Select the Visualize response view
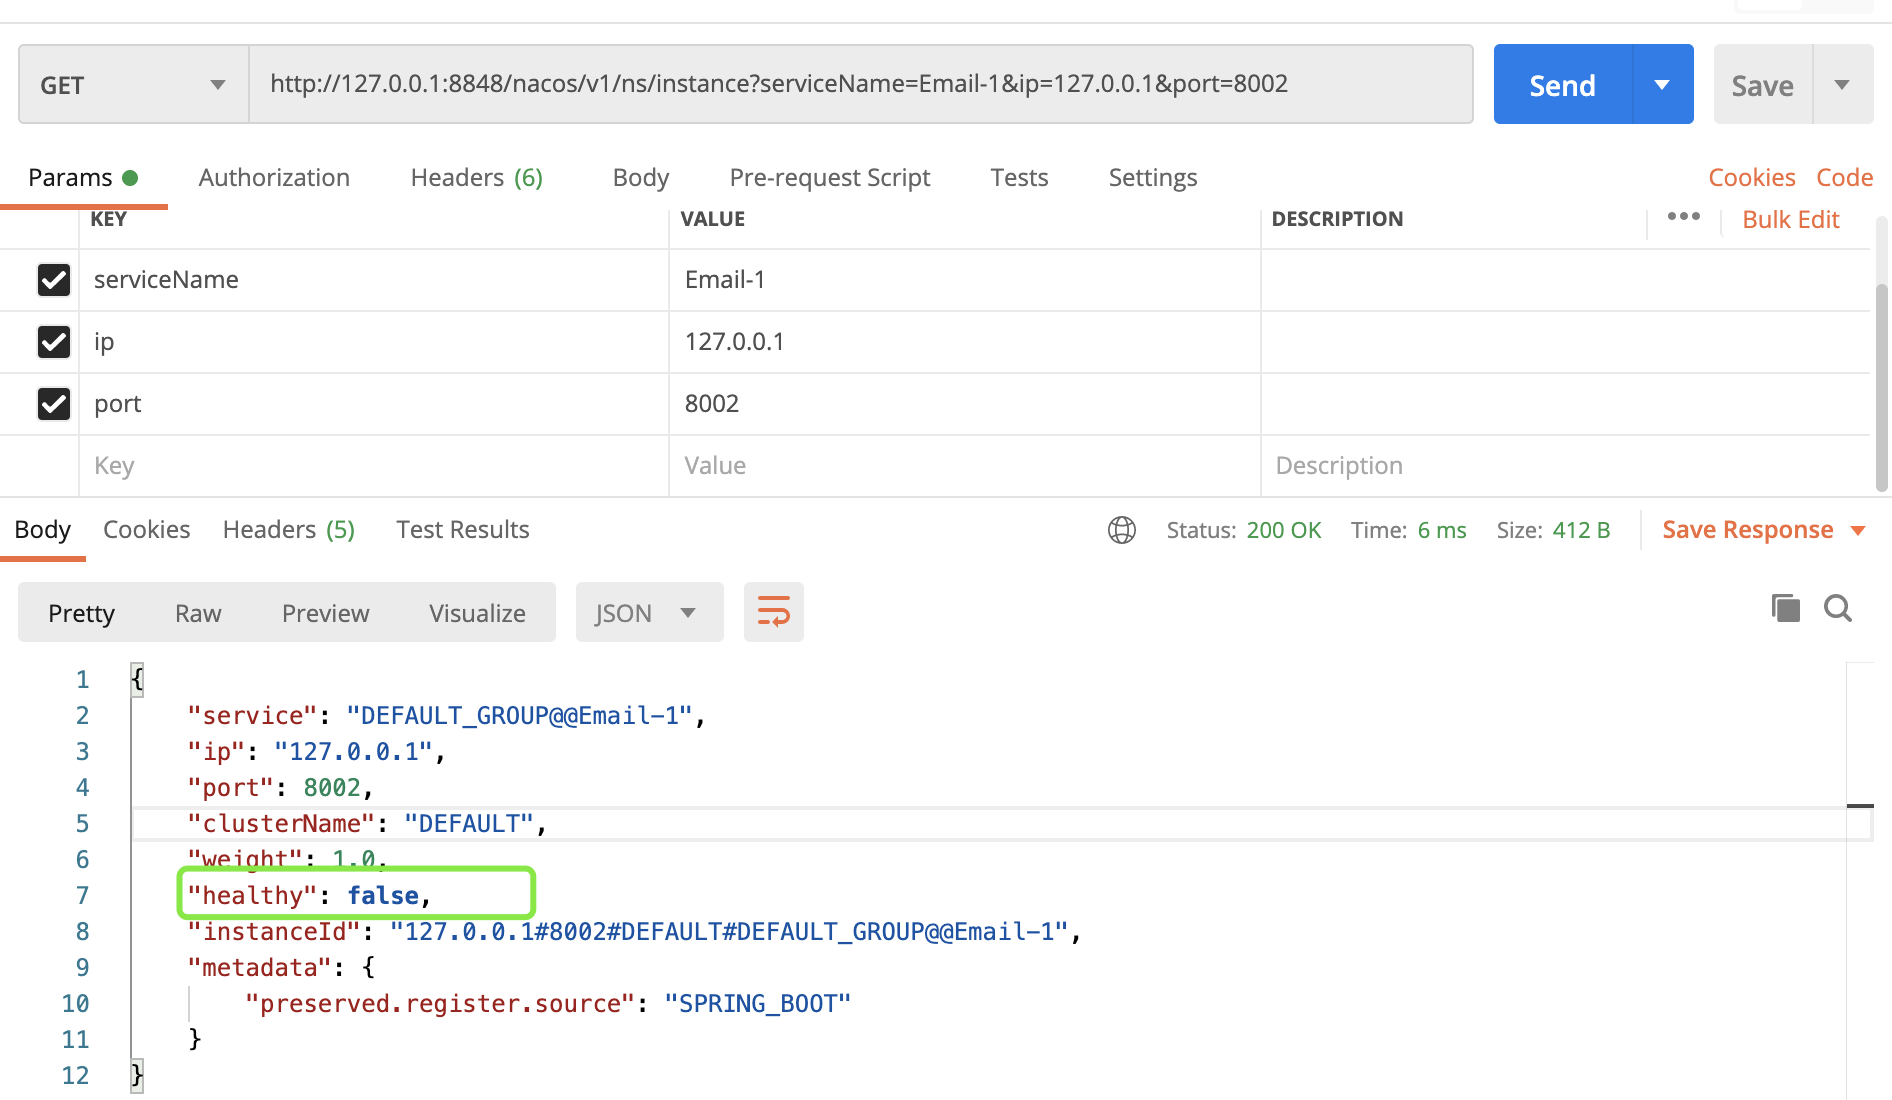Image resolution: width=1892 pixels, height=1100 pixels. pyautogui.click(x=478, y=613)
